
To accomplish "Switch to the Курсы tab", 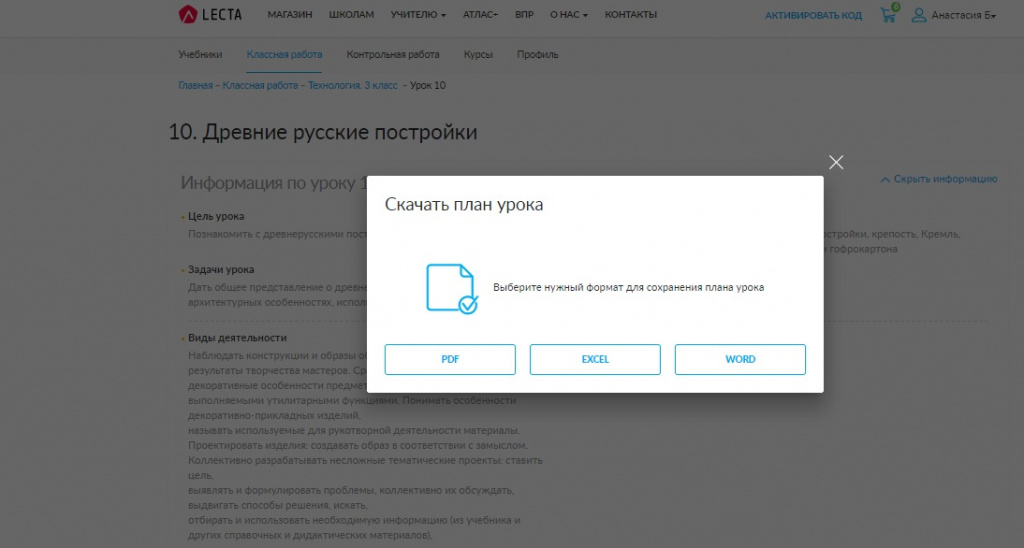I will [478, 55].
